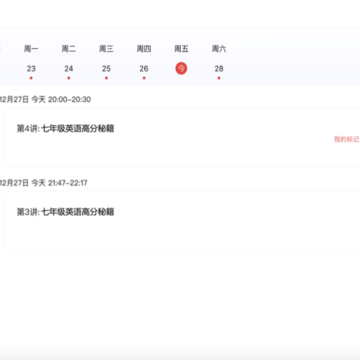Click the 周四 weekday label
The image size is (360, 360).
[144, 49]
